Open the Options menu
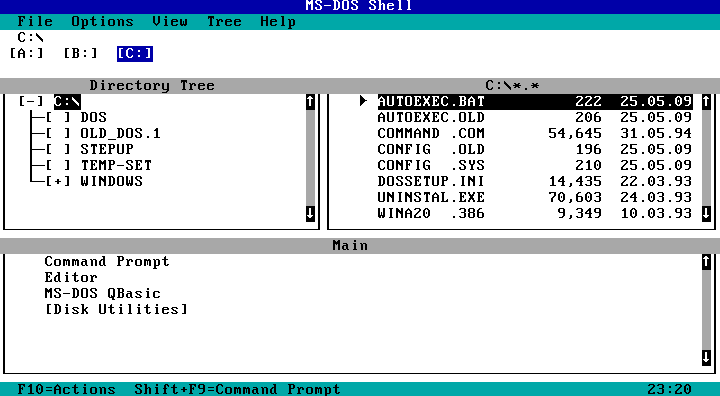Image resolution: width=720 pixels, height=396 pixels. point(102,22)
